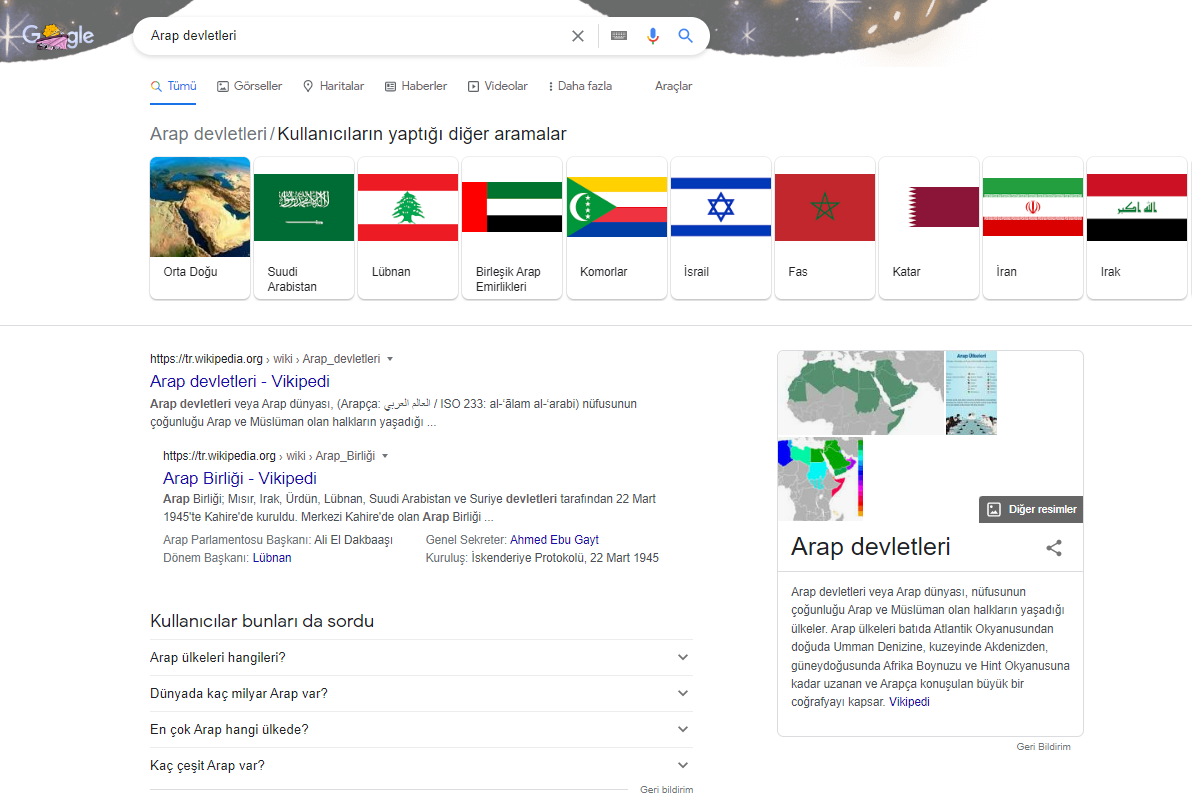The image size is (1192, 802).
Task: Open the Daha fazla three-dot menu
Action: (x=580, y=86)
